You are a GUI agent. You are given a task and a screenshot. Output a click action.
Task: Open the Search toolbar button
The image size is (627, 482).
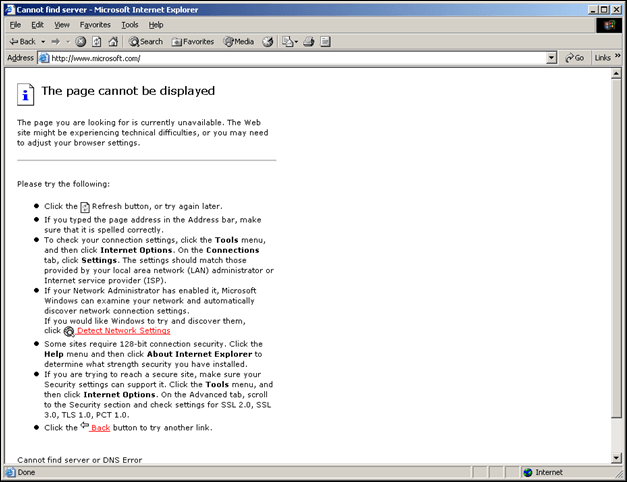[146, 42]
